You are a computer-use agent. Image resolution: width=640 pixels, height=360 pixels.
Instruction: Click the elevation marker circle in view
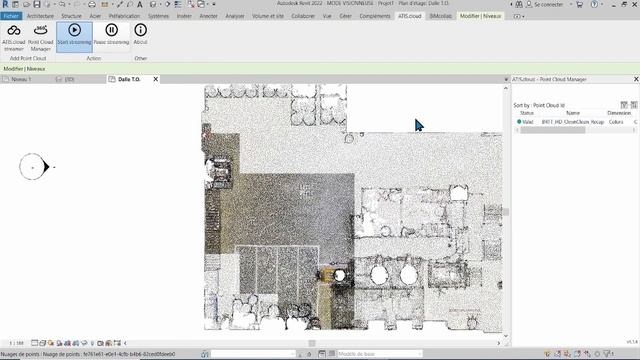tap(33, 167)
